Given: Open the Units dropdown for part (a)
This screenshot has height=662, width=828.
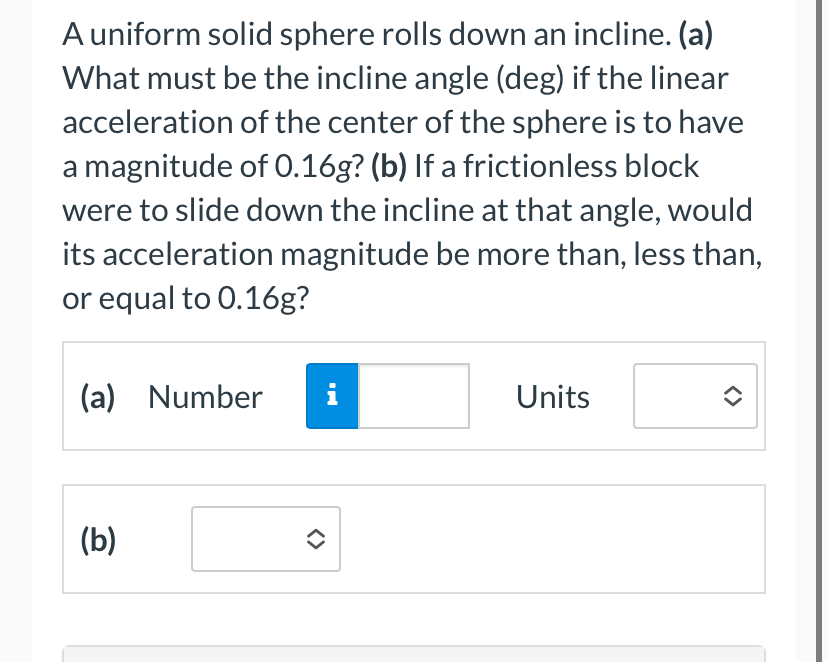Looking at the screenshot, I should pyautogui.click(x=695, y=396).
